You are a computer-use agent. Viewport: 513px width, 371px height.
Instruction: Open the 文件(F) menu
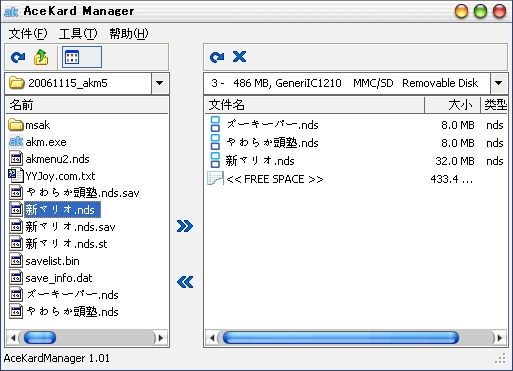pyautogui.click(x=28, y=33)
